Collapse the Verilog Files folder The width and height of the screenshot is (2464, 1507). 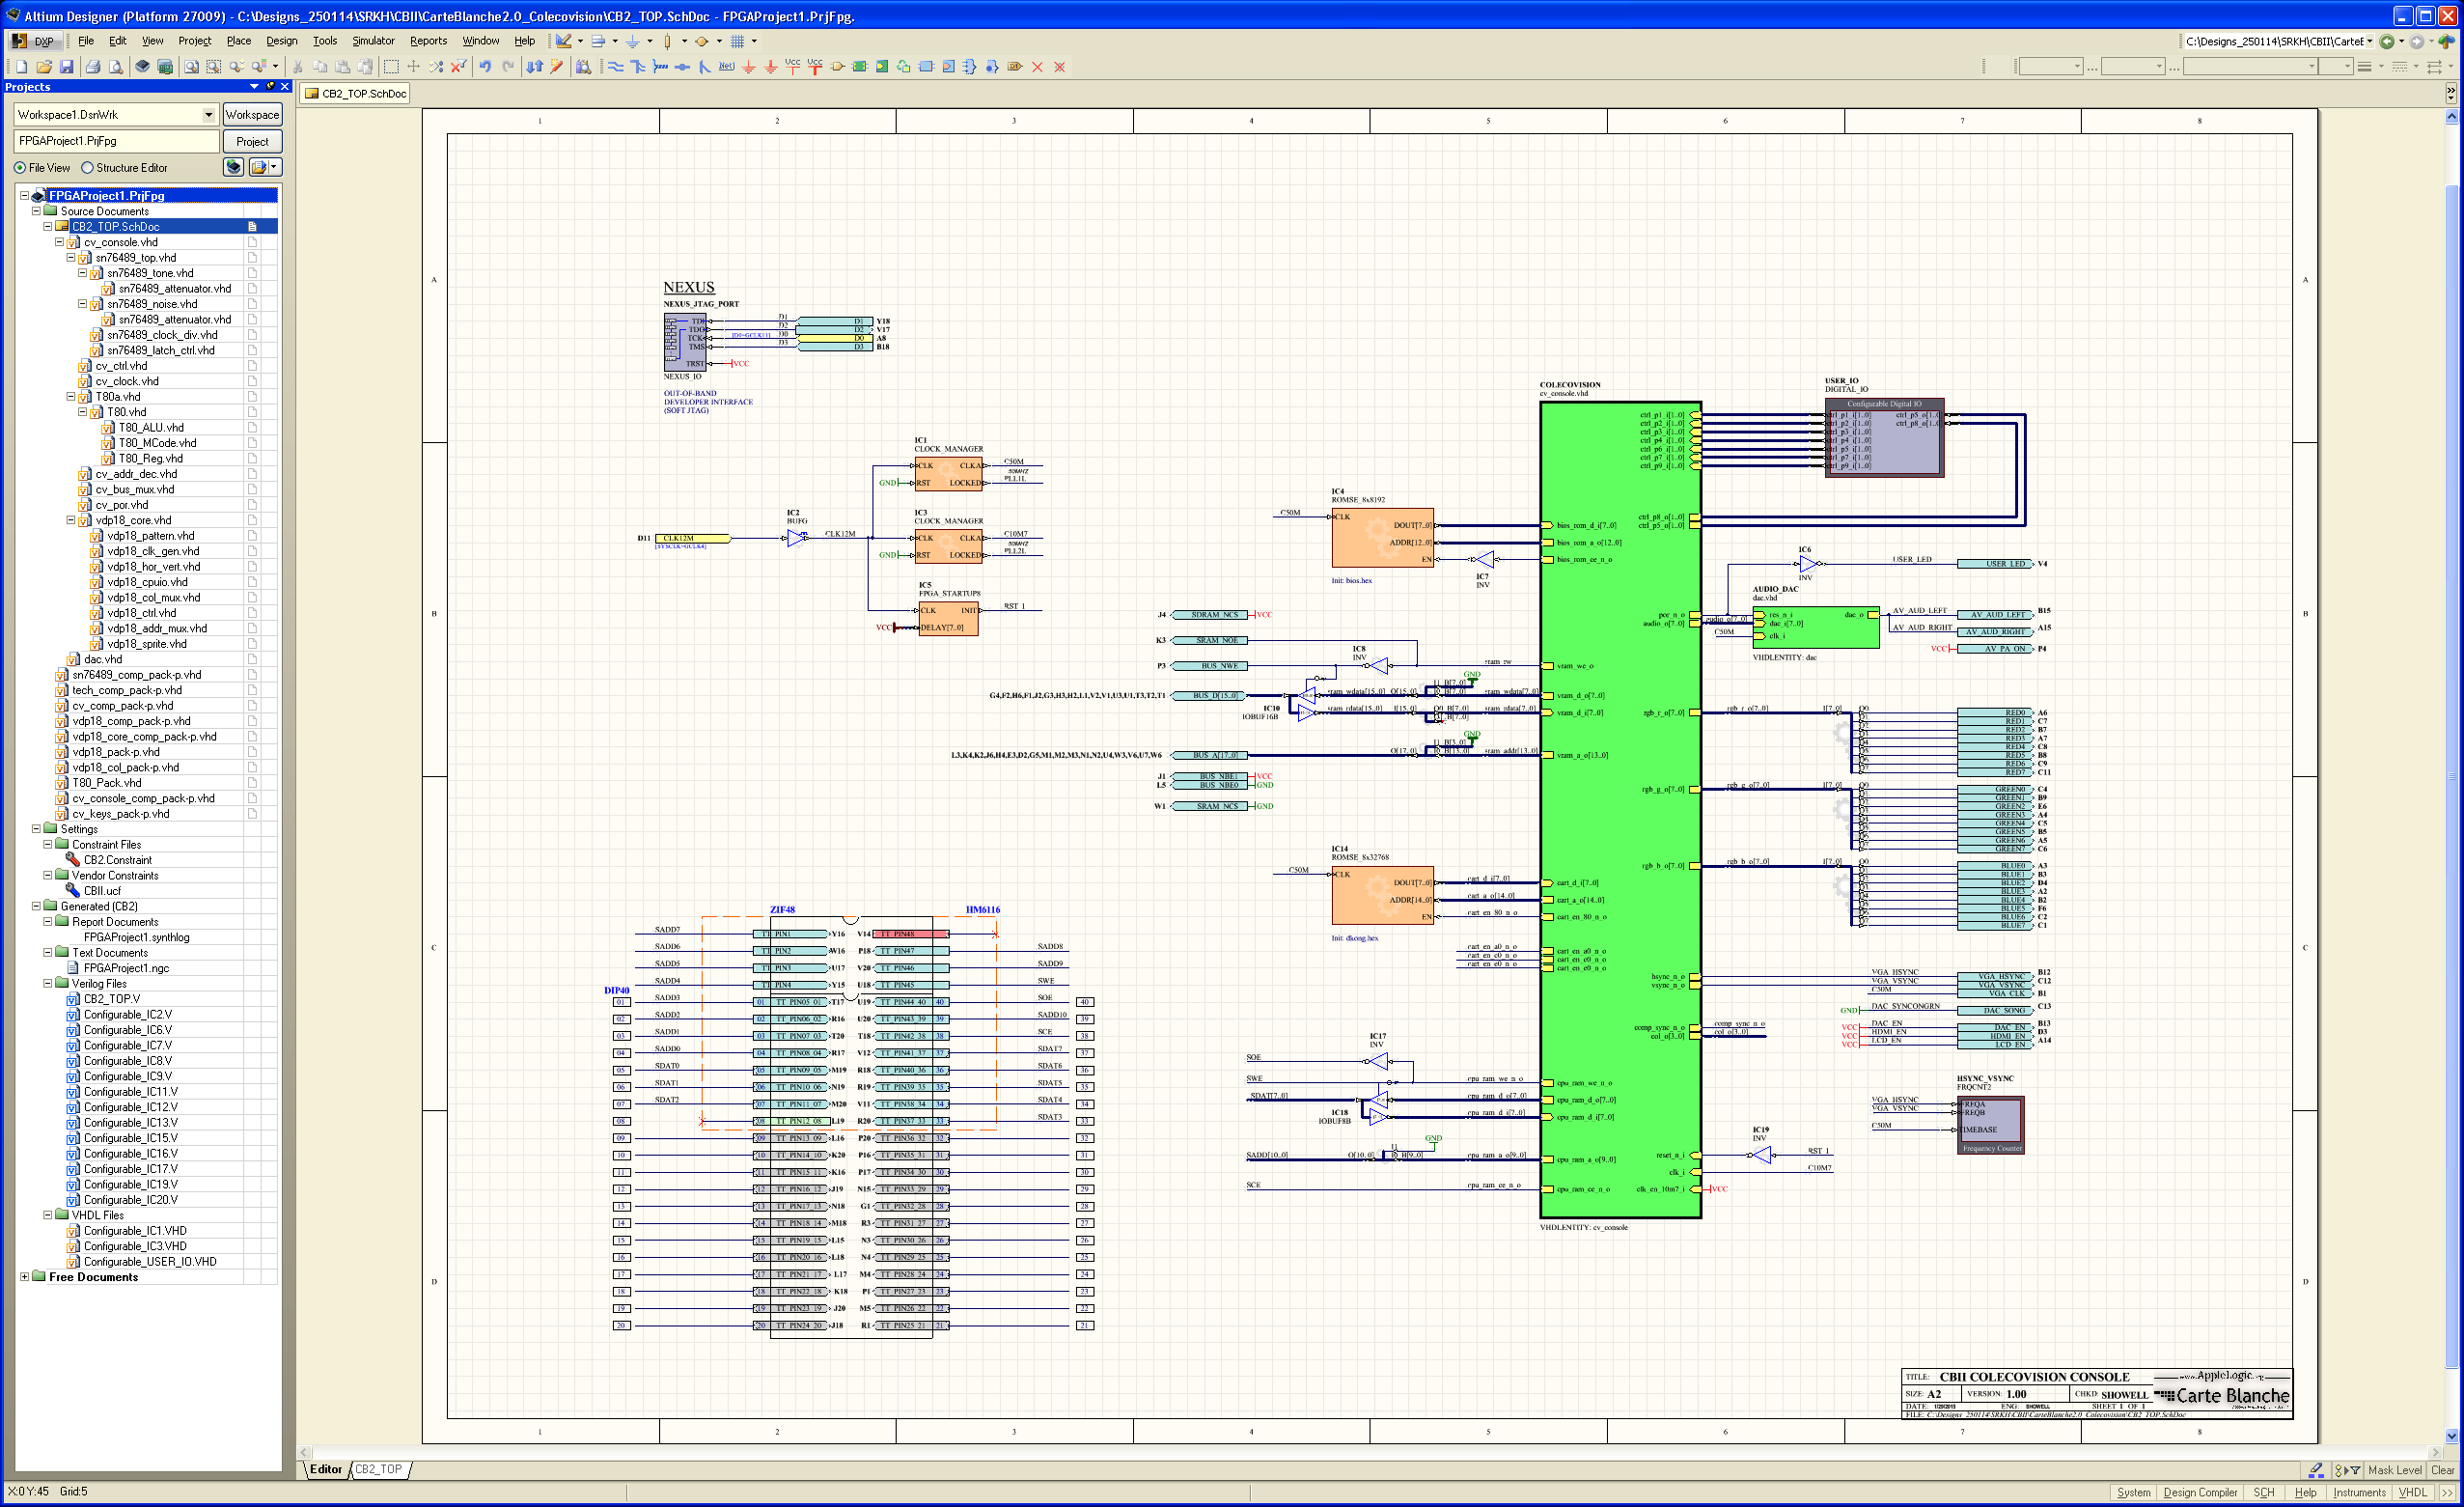pyautogui.click(x=47, y=984)
